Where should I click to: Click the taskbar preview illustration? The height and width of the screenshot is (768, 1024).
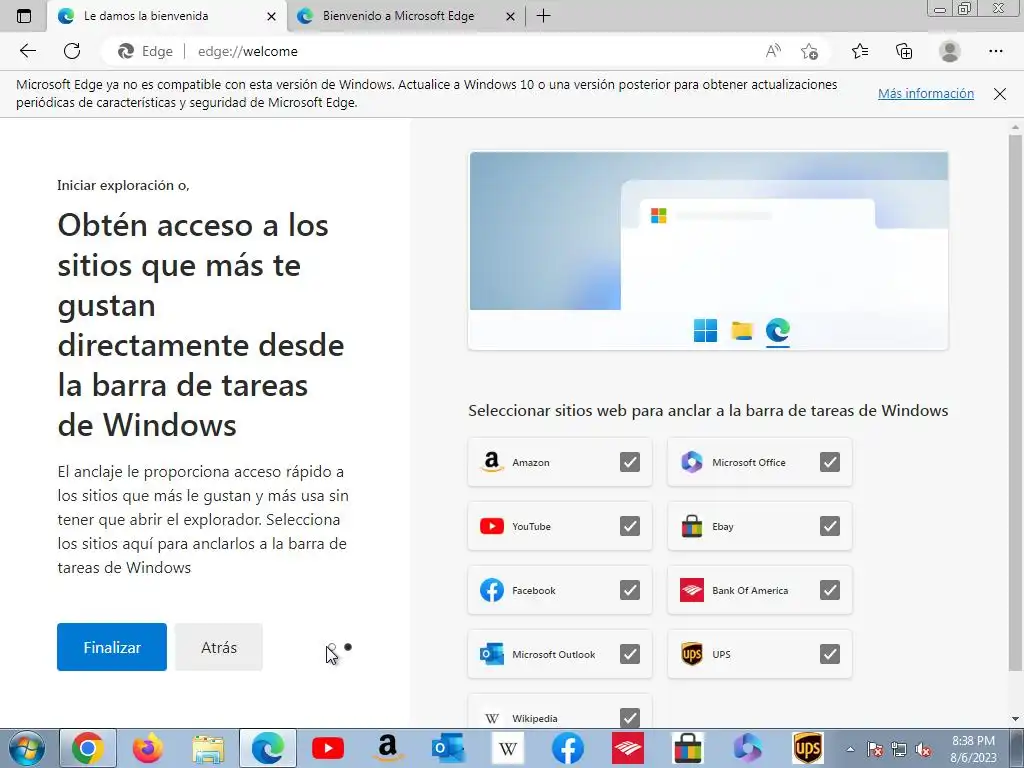tap(709, 251)
